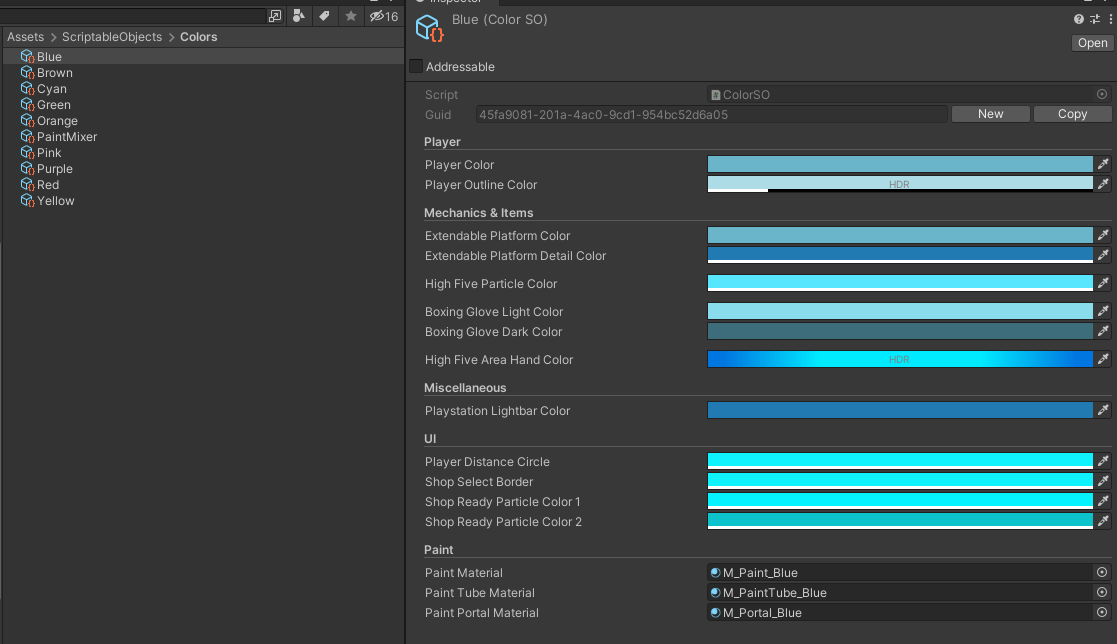This screenshot has height=644, width=1117.
Task: Open object picker for Paint Tube Material
Action: tap(1102, 592)
